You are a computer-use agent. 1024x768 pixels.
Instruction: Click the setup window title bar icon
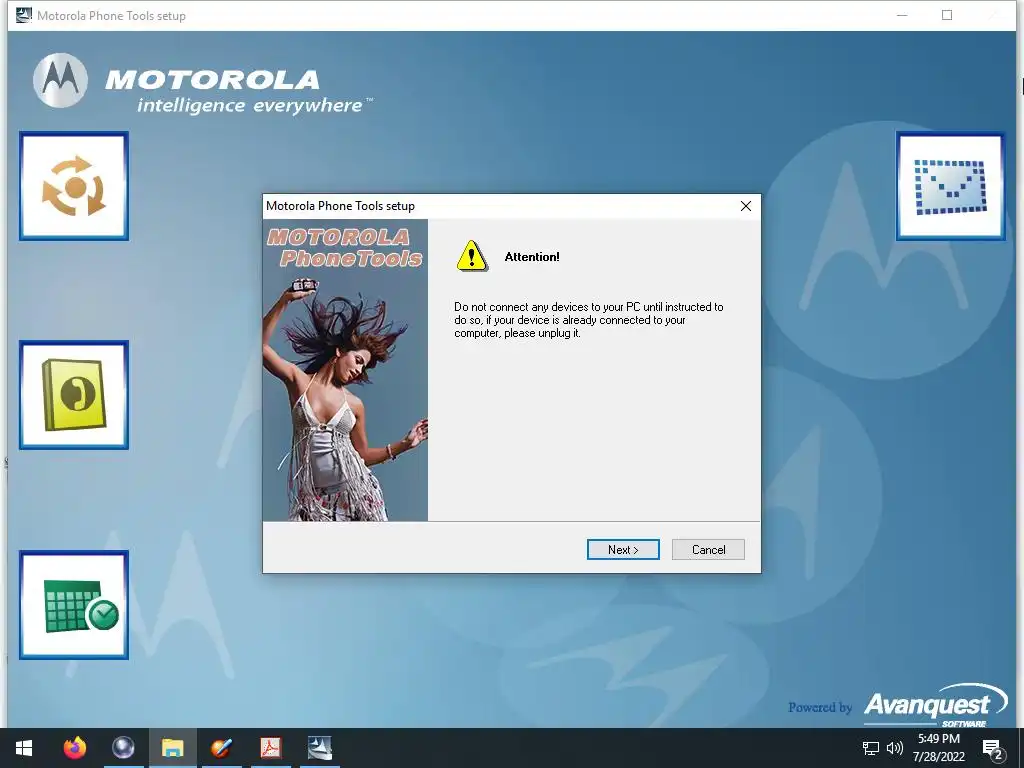[24, 15]
